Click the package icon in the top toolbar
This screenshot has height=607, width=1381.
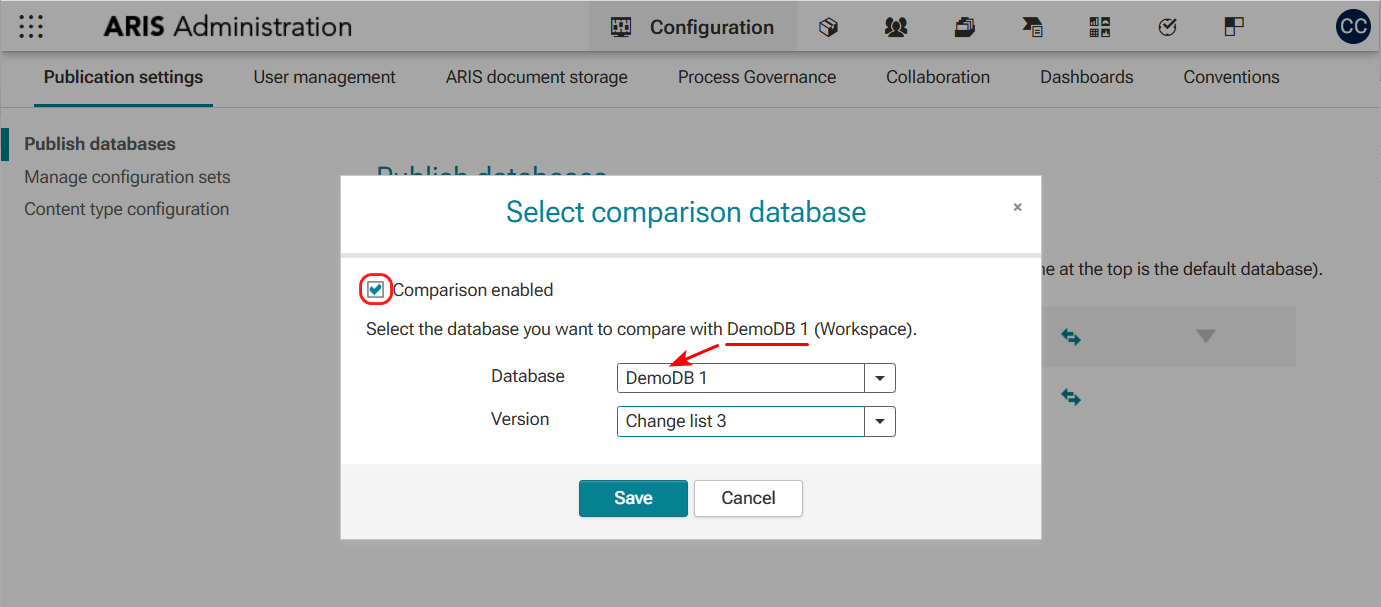pyautogui.click(x=828, y=27)
